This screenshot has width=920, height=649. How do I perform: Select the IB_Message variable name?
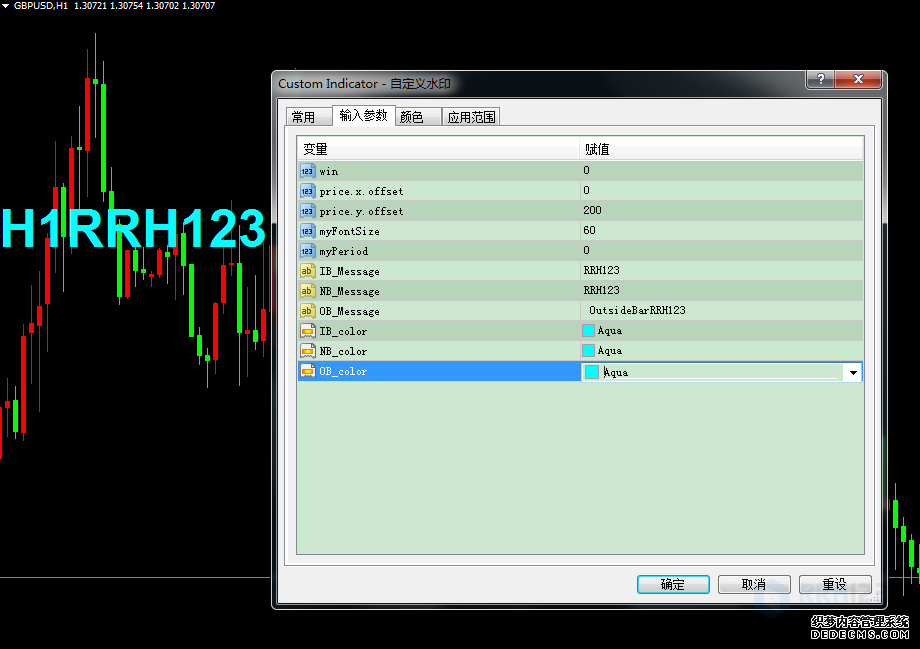(x=349, y=271)
